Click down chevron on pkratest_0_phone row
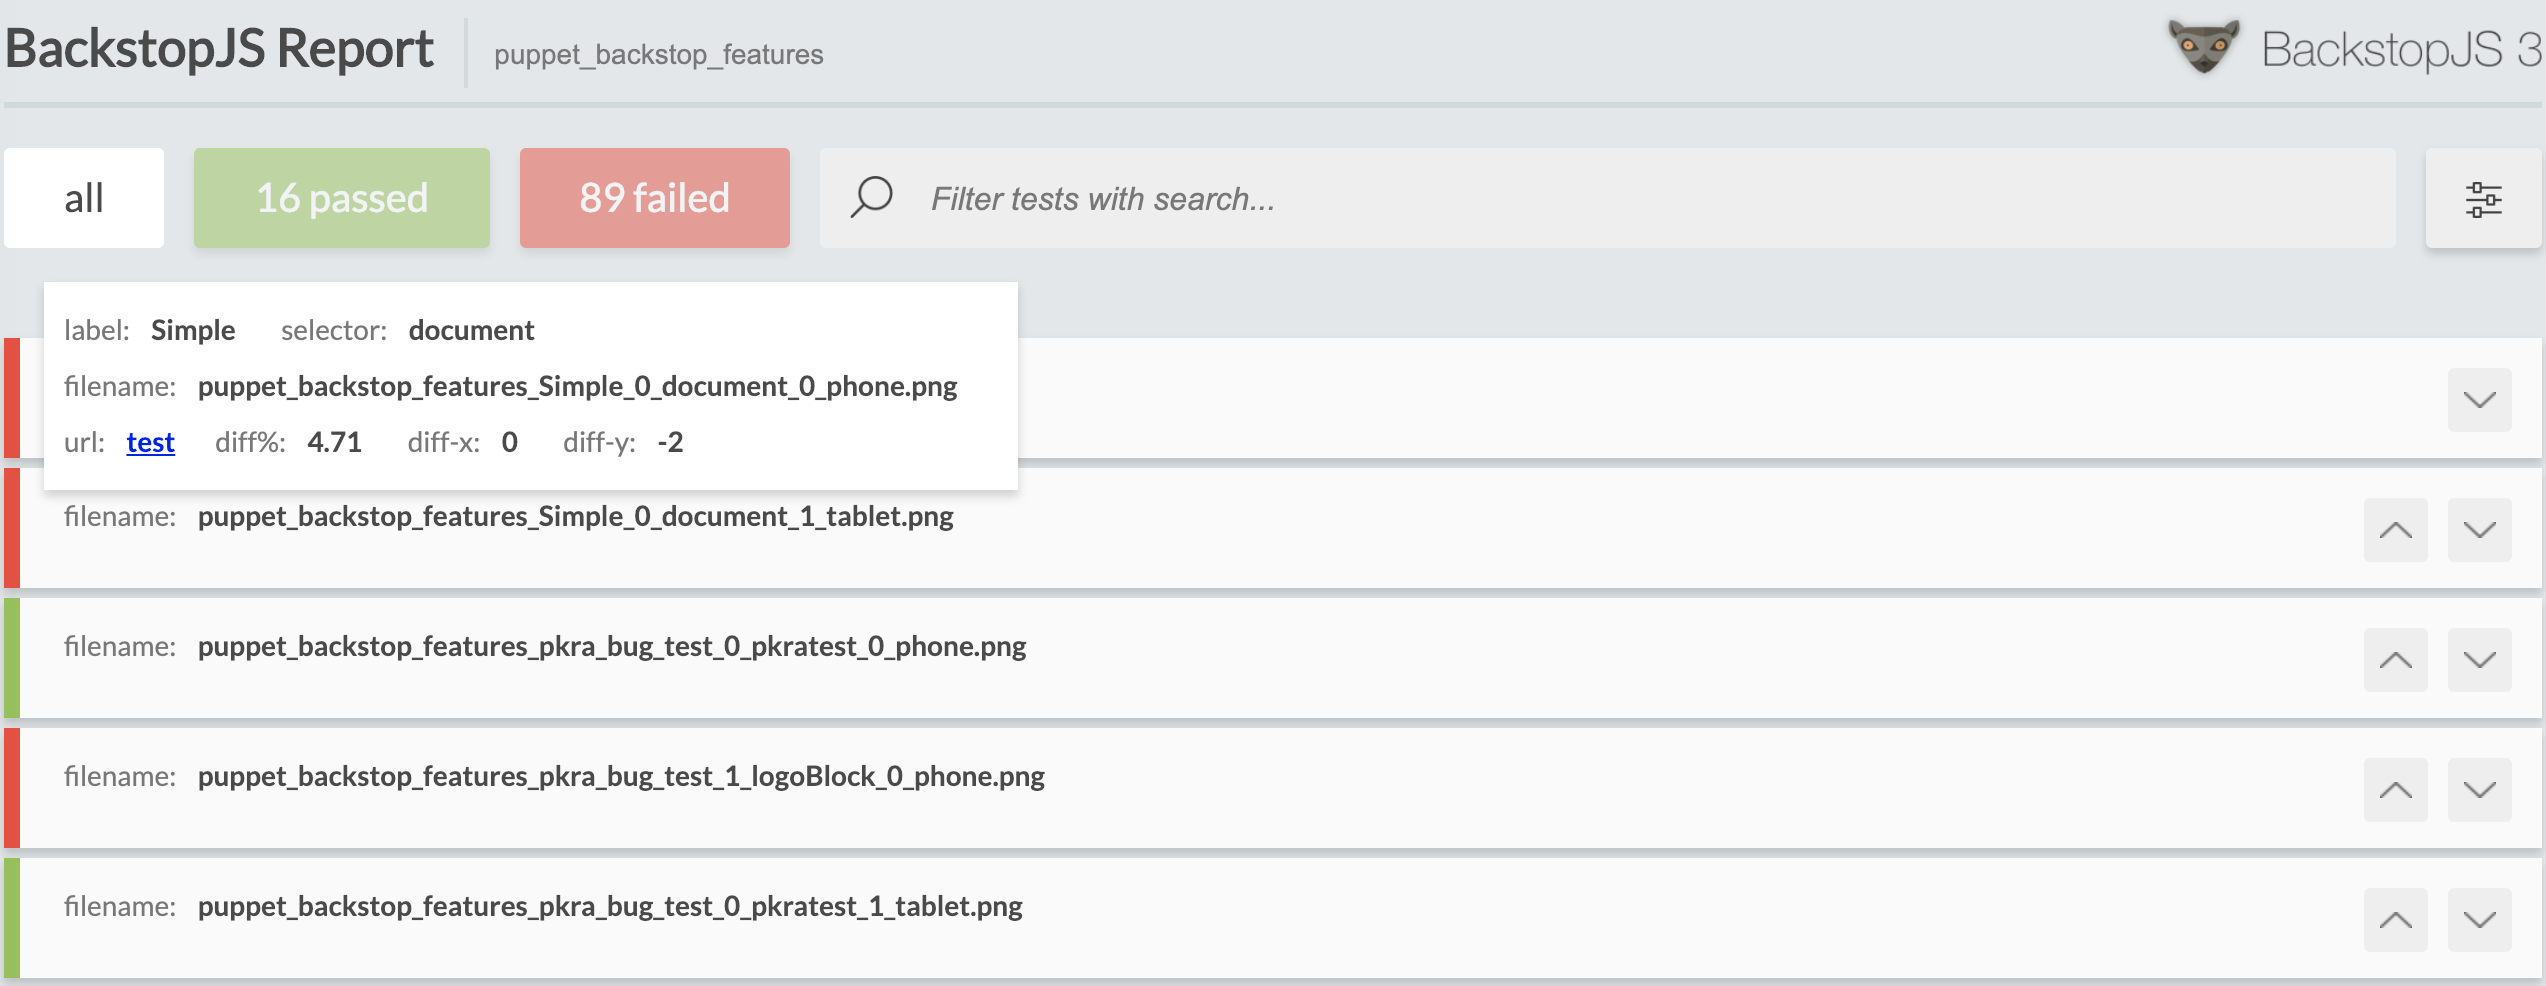2546x986 pixels. pyautogui.click(x=2479, y=660)
